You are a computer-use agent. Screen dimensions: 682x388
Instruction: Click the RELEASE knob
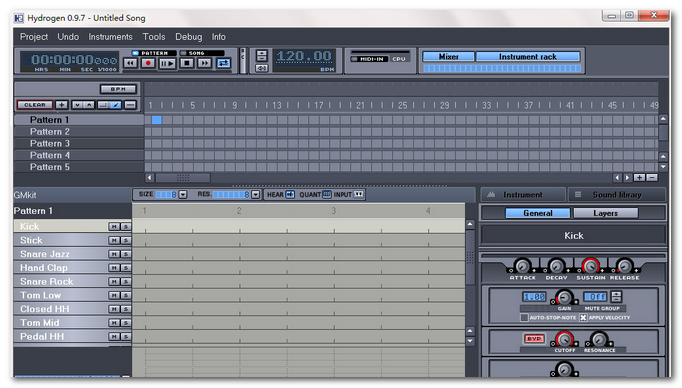point(624,265)
